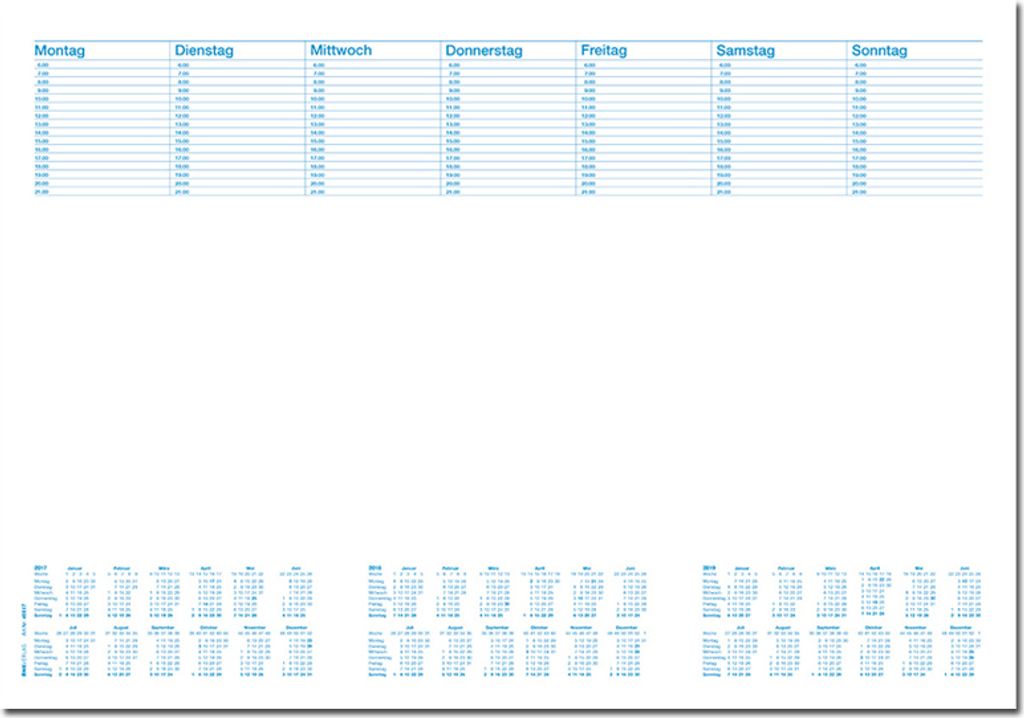Click the 2017 year label
This screenshot has height=718, width=1024.
tap(41, 567)
